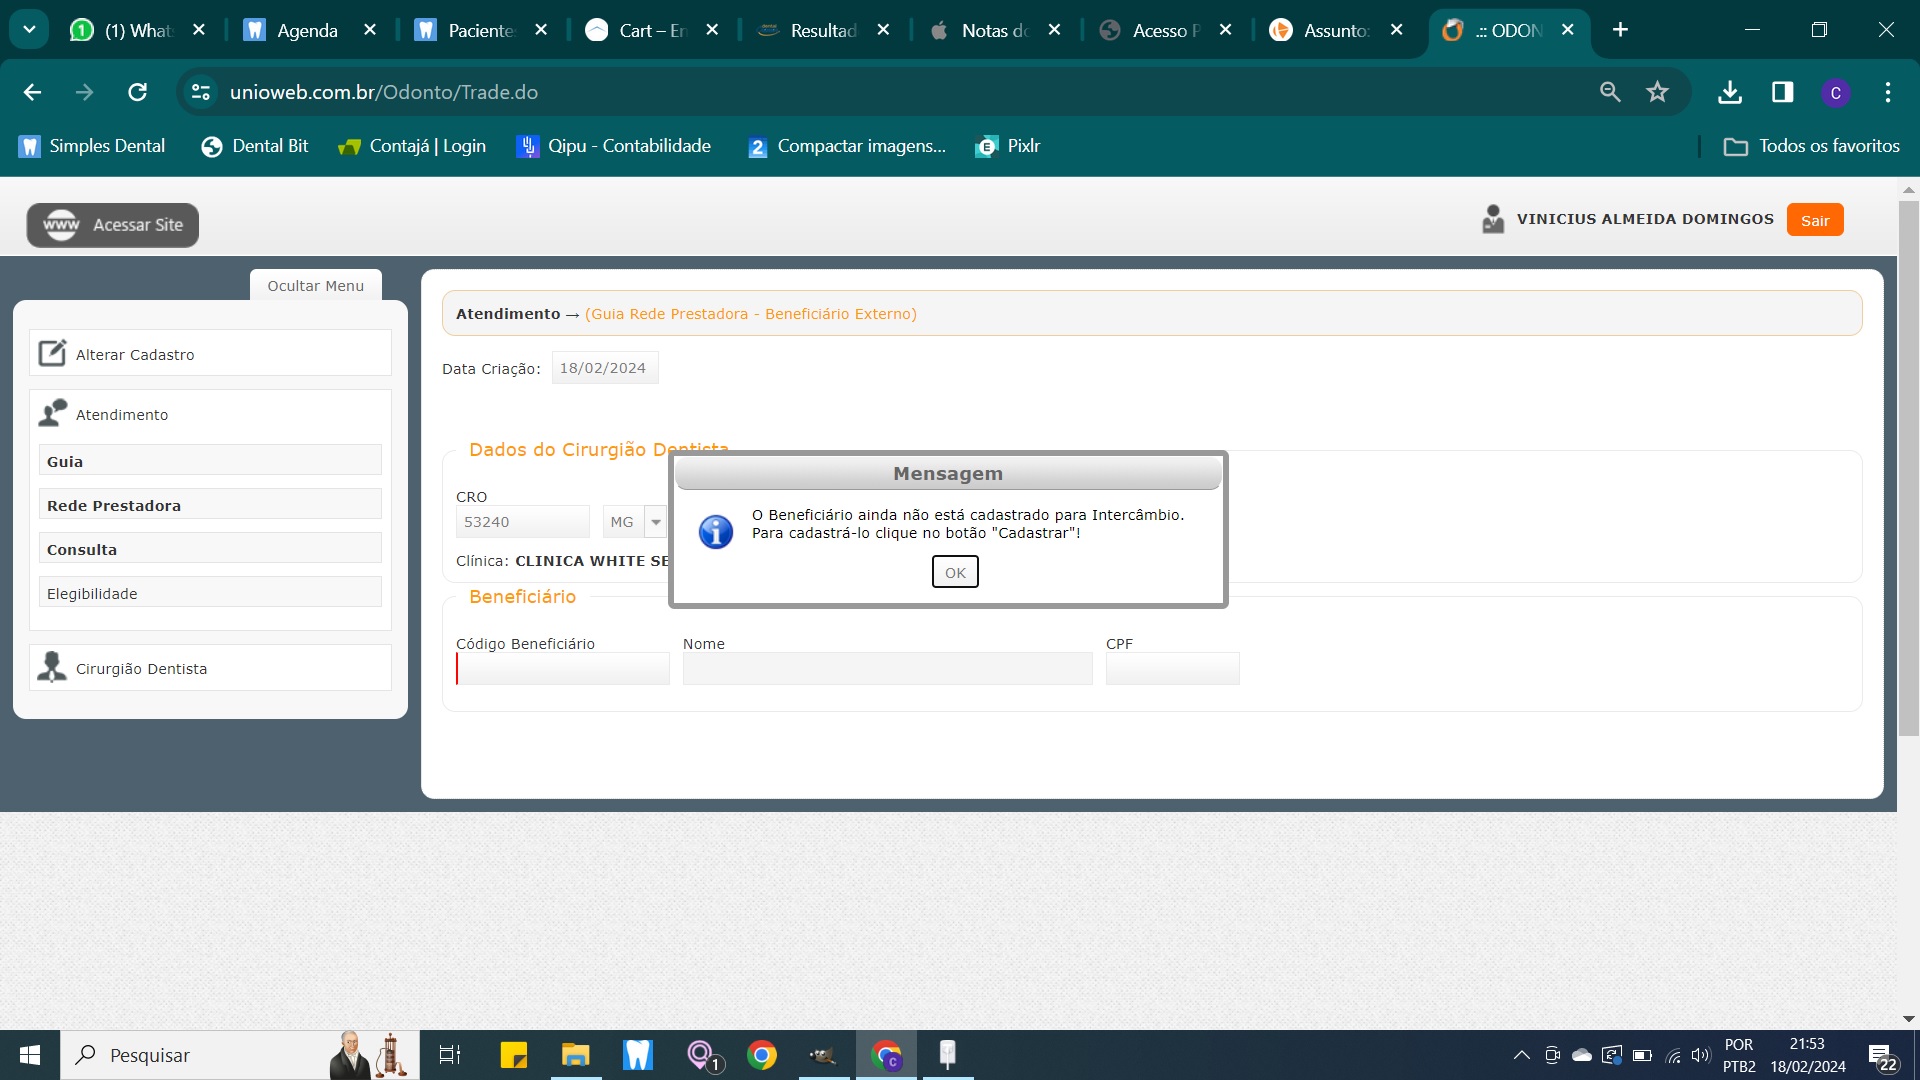
Task: Open Simples Dental bookmark
Action: coord(92,146)
